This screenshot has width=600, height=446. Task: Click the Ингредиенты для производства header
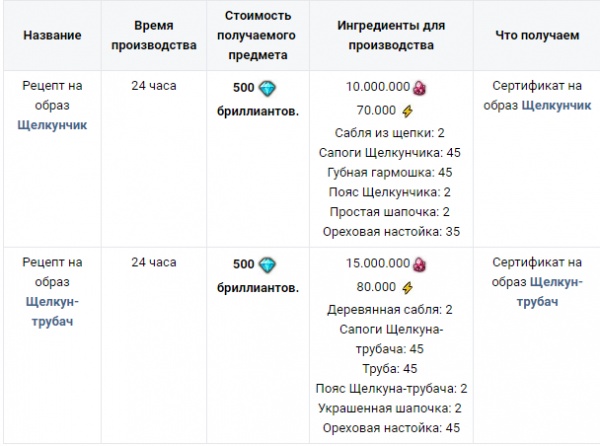390,35
